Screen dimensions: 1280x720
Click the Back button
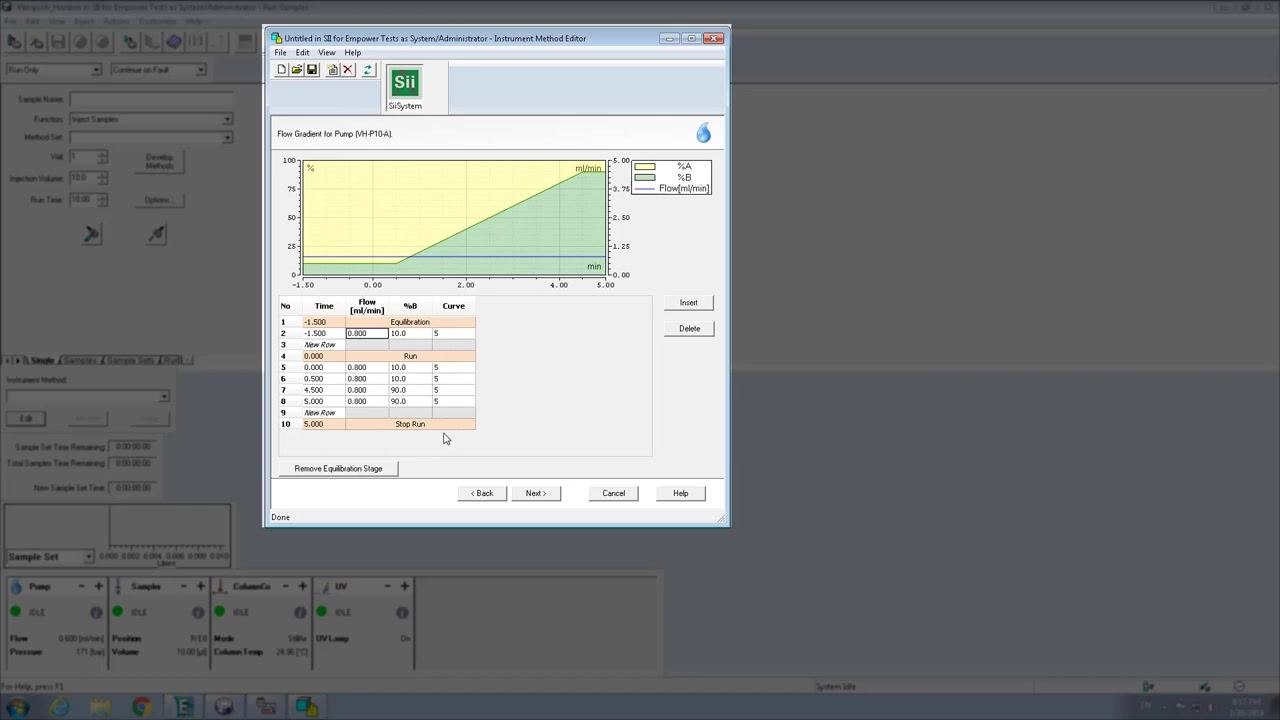[482, 493]
